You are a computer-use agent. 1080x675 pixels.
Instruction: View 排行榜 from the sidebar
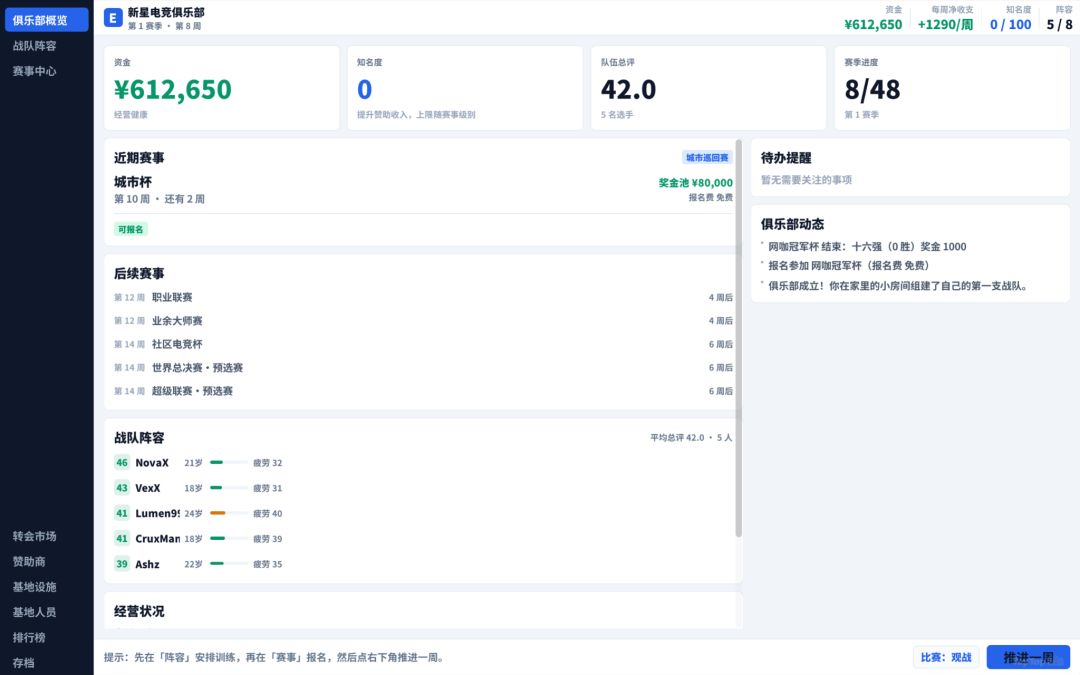[47, 637]
